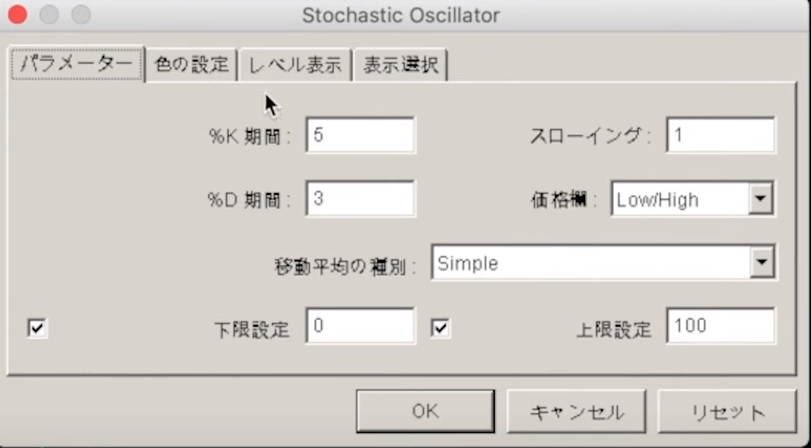This screenshot has height=448, width=811.
Task: Switch to the 色の設定 tab
Action: point(191,65)
